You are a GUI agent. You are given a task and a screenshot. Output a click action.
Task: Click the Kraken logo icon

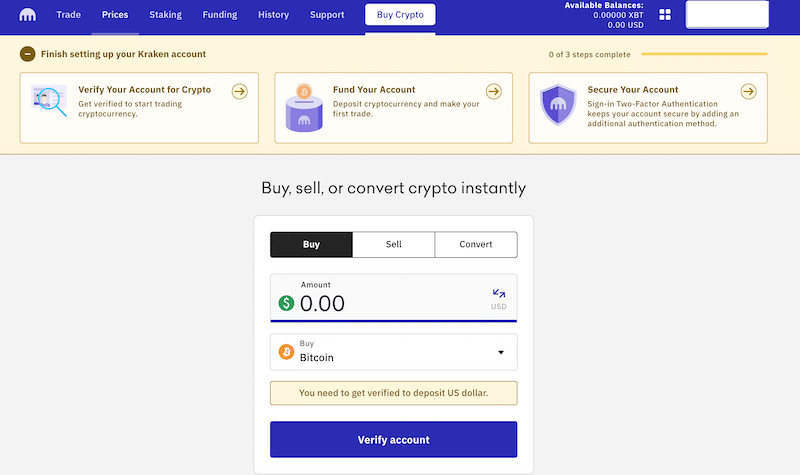28,15
